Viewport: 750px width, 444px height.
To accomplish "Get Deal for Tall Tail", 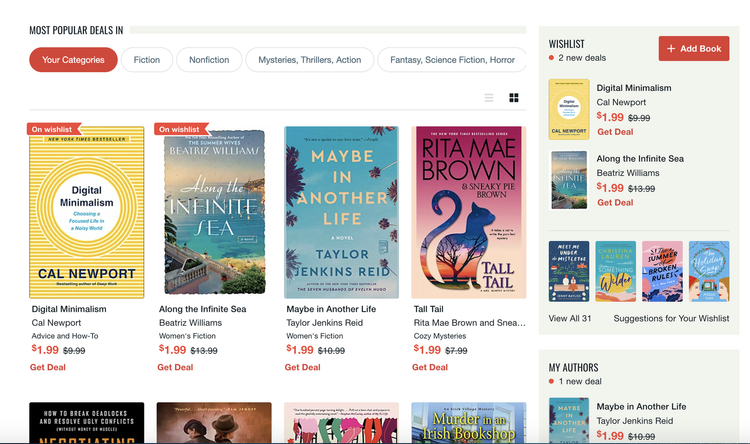I will [x=430, y=367].
